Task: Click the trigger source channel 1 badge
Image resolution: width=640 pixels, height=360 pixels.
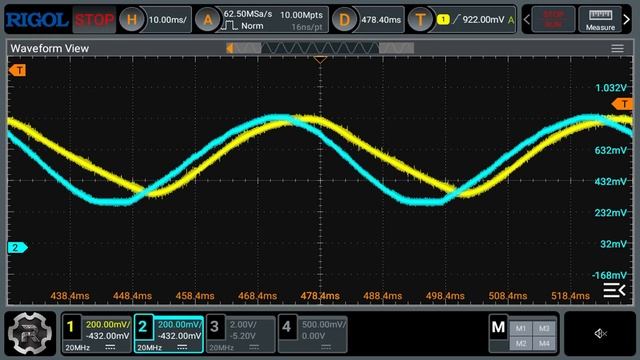Action: [x=443, y=19]
